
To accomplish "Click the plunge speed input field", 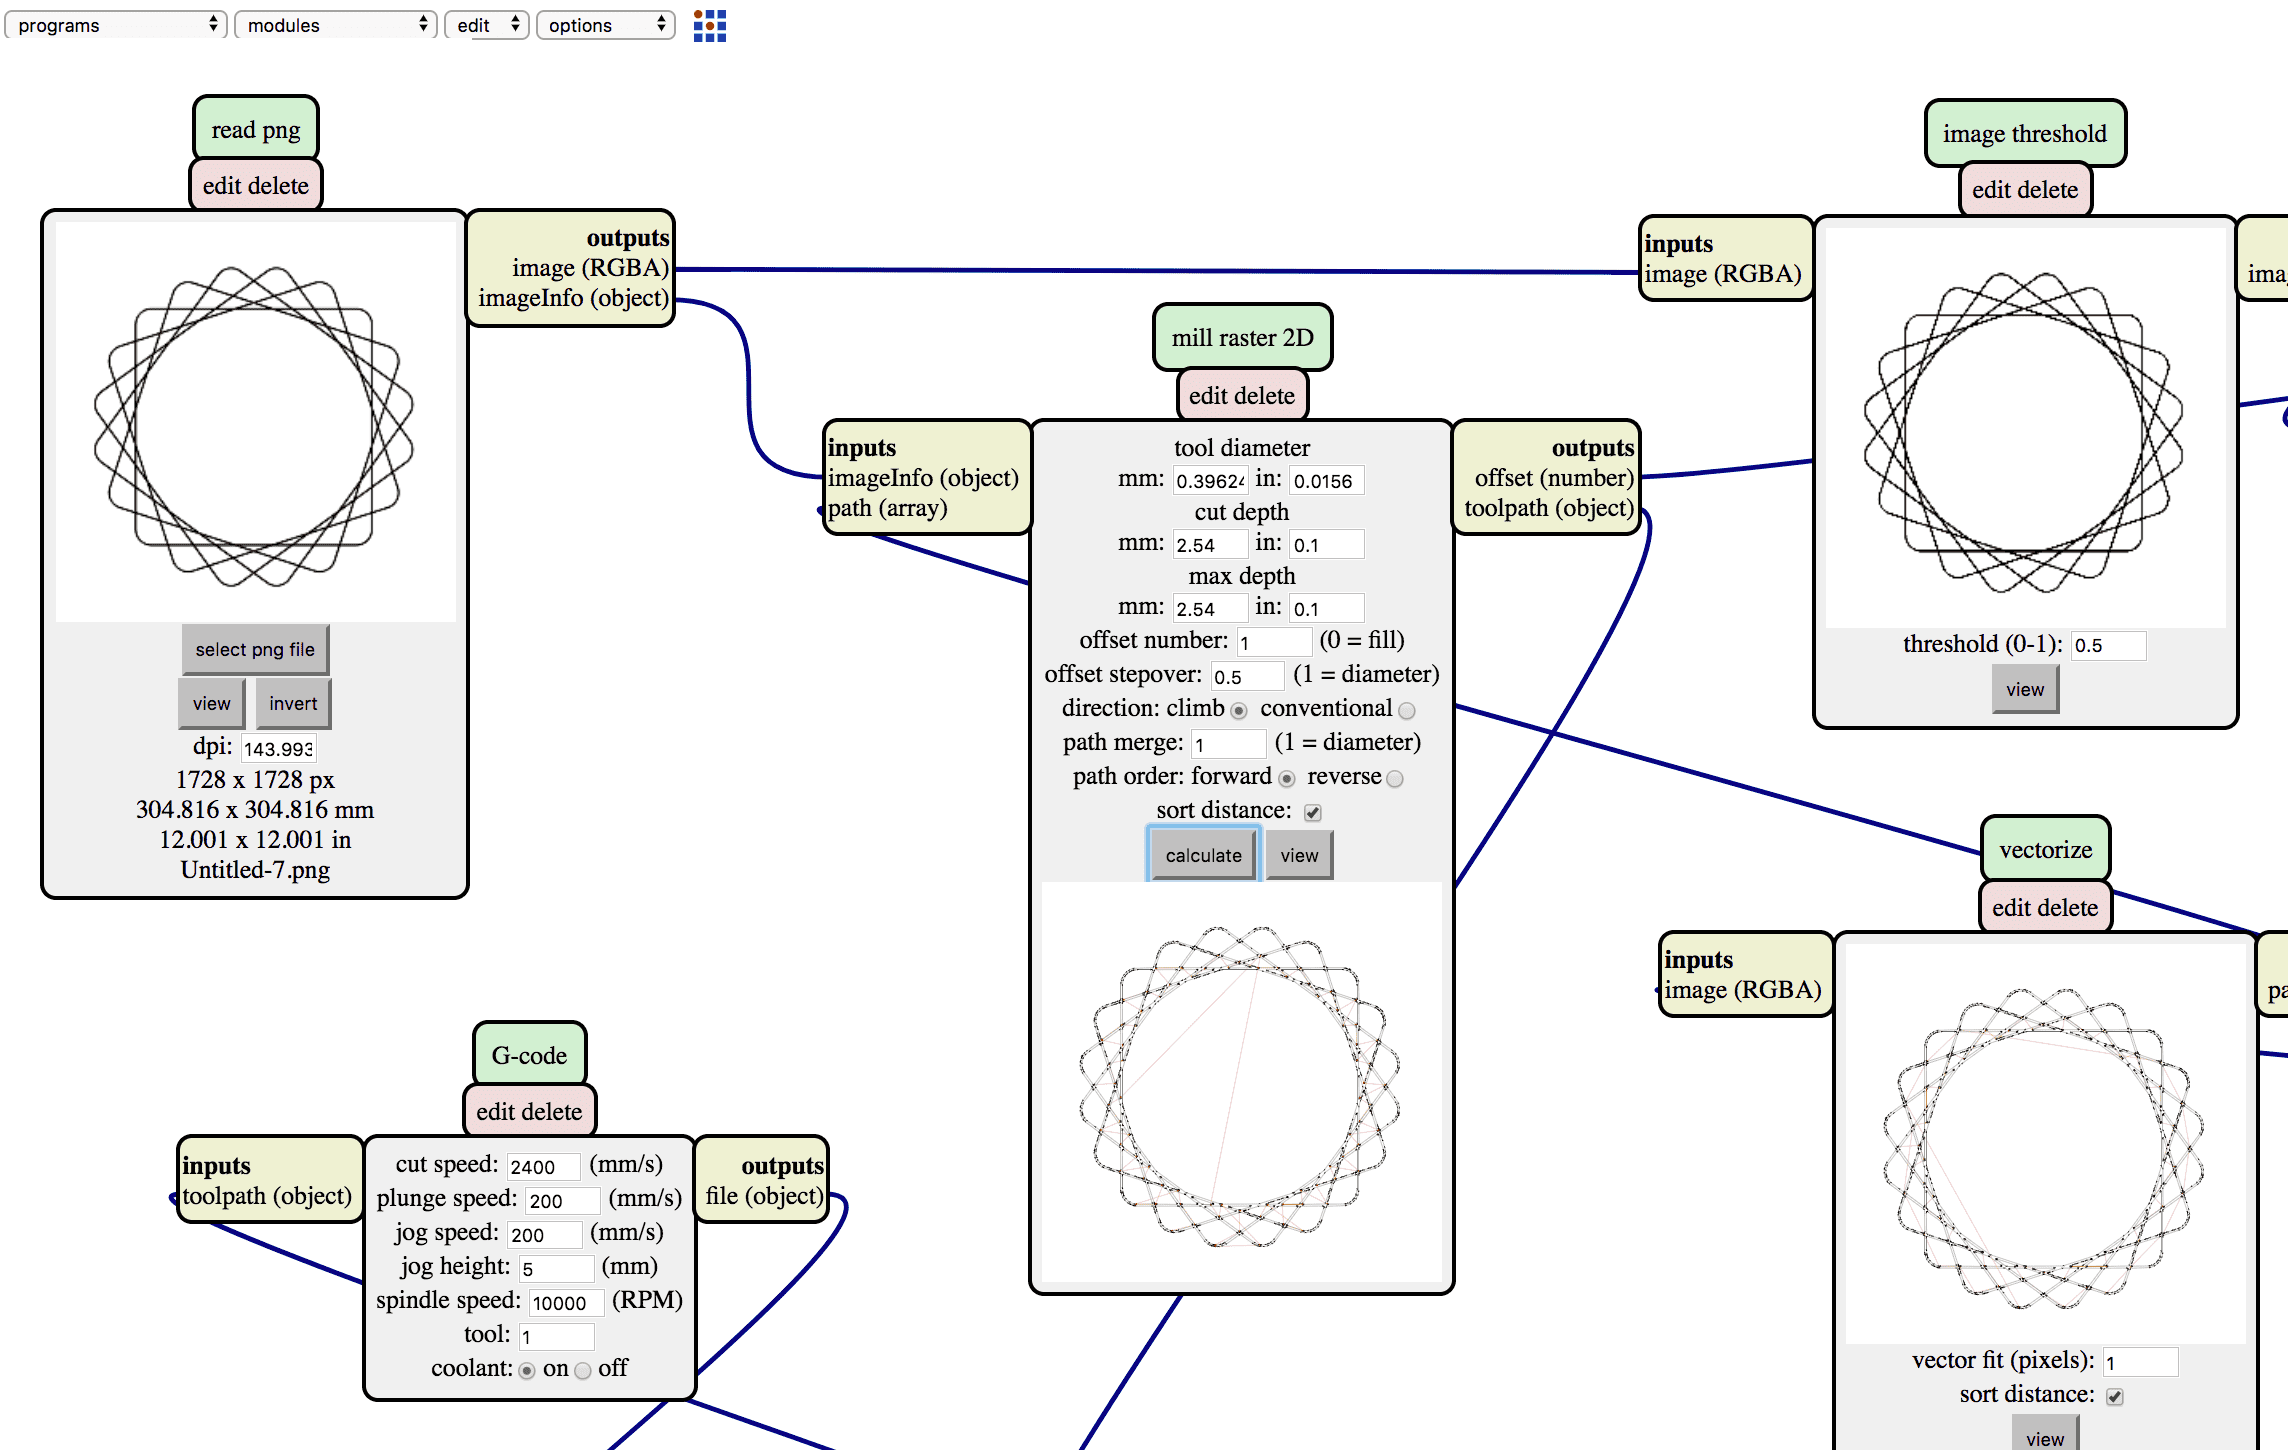I will (x=563, y=1201).
